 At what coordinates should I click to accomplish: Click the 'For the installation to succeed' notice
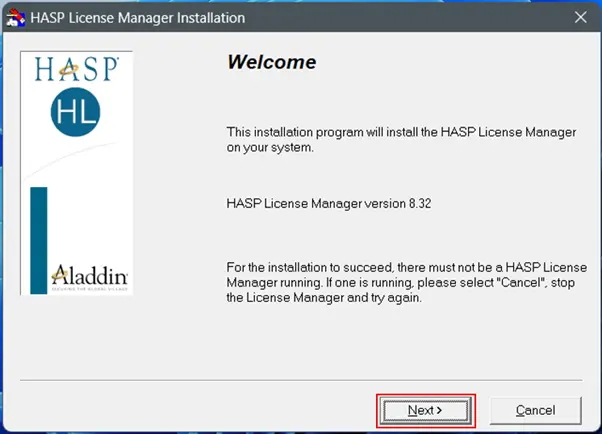point(407,282)
